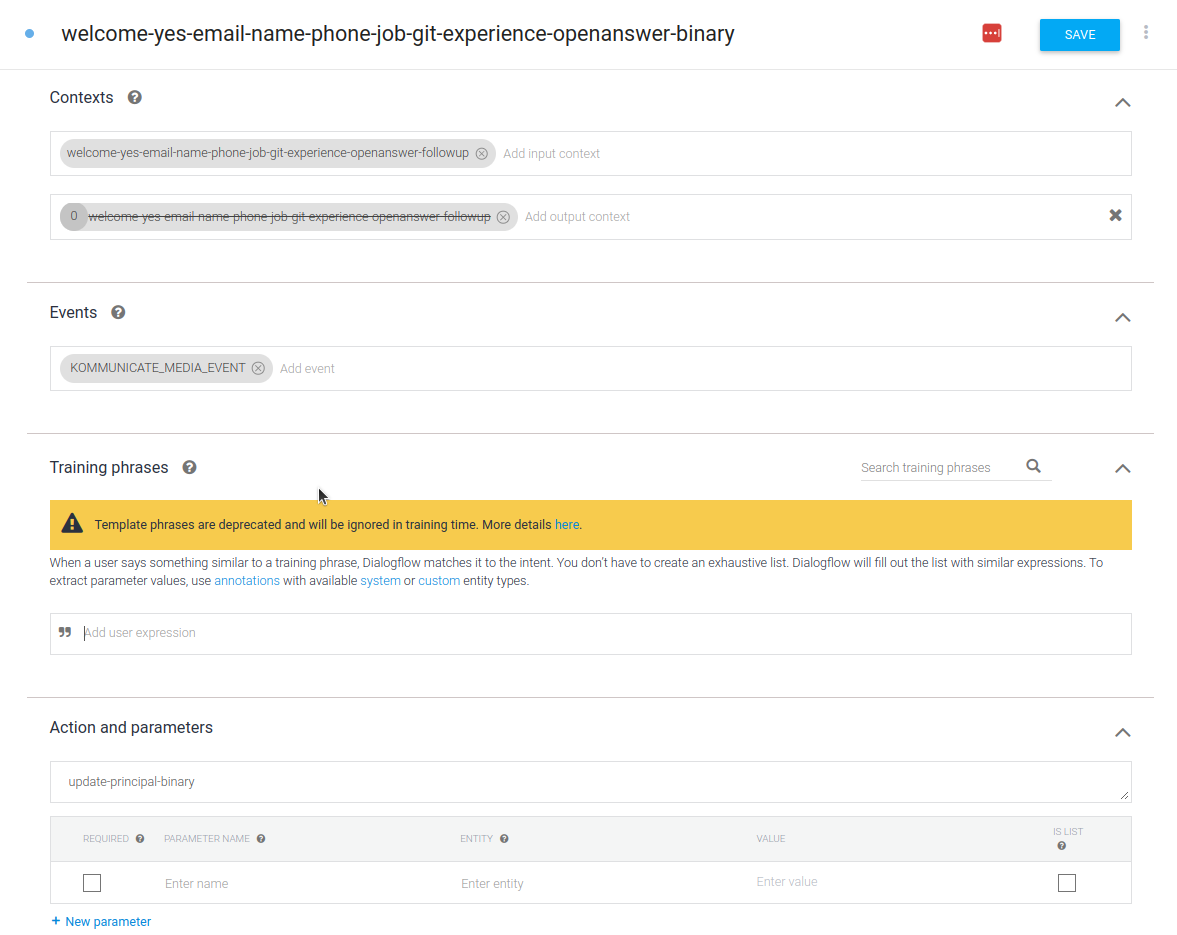
Task: Click the Add user expression field
Action: 600,634
